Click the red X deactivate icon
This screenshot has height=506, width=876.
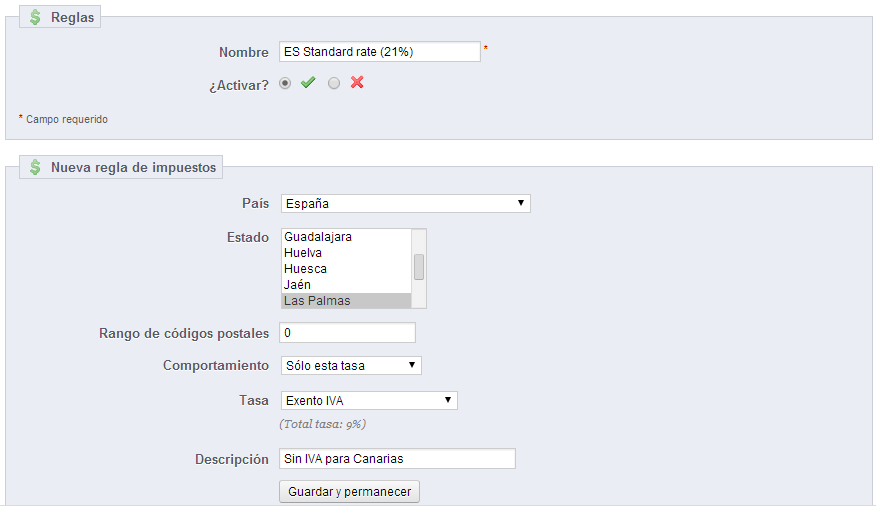pyautogui.click(x=357, y=83)
